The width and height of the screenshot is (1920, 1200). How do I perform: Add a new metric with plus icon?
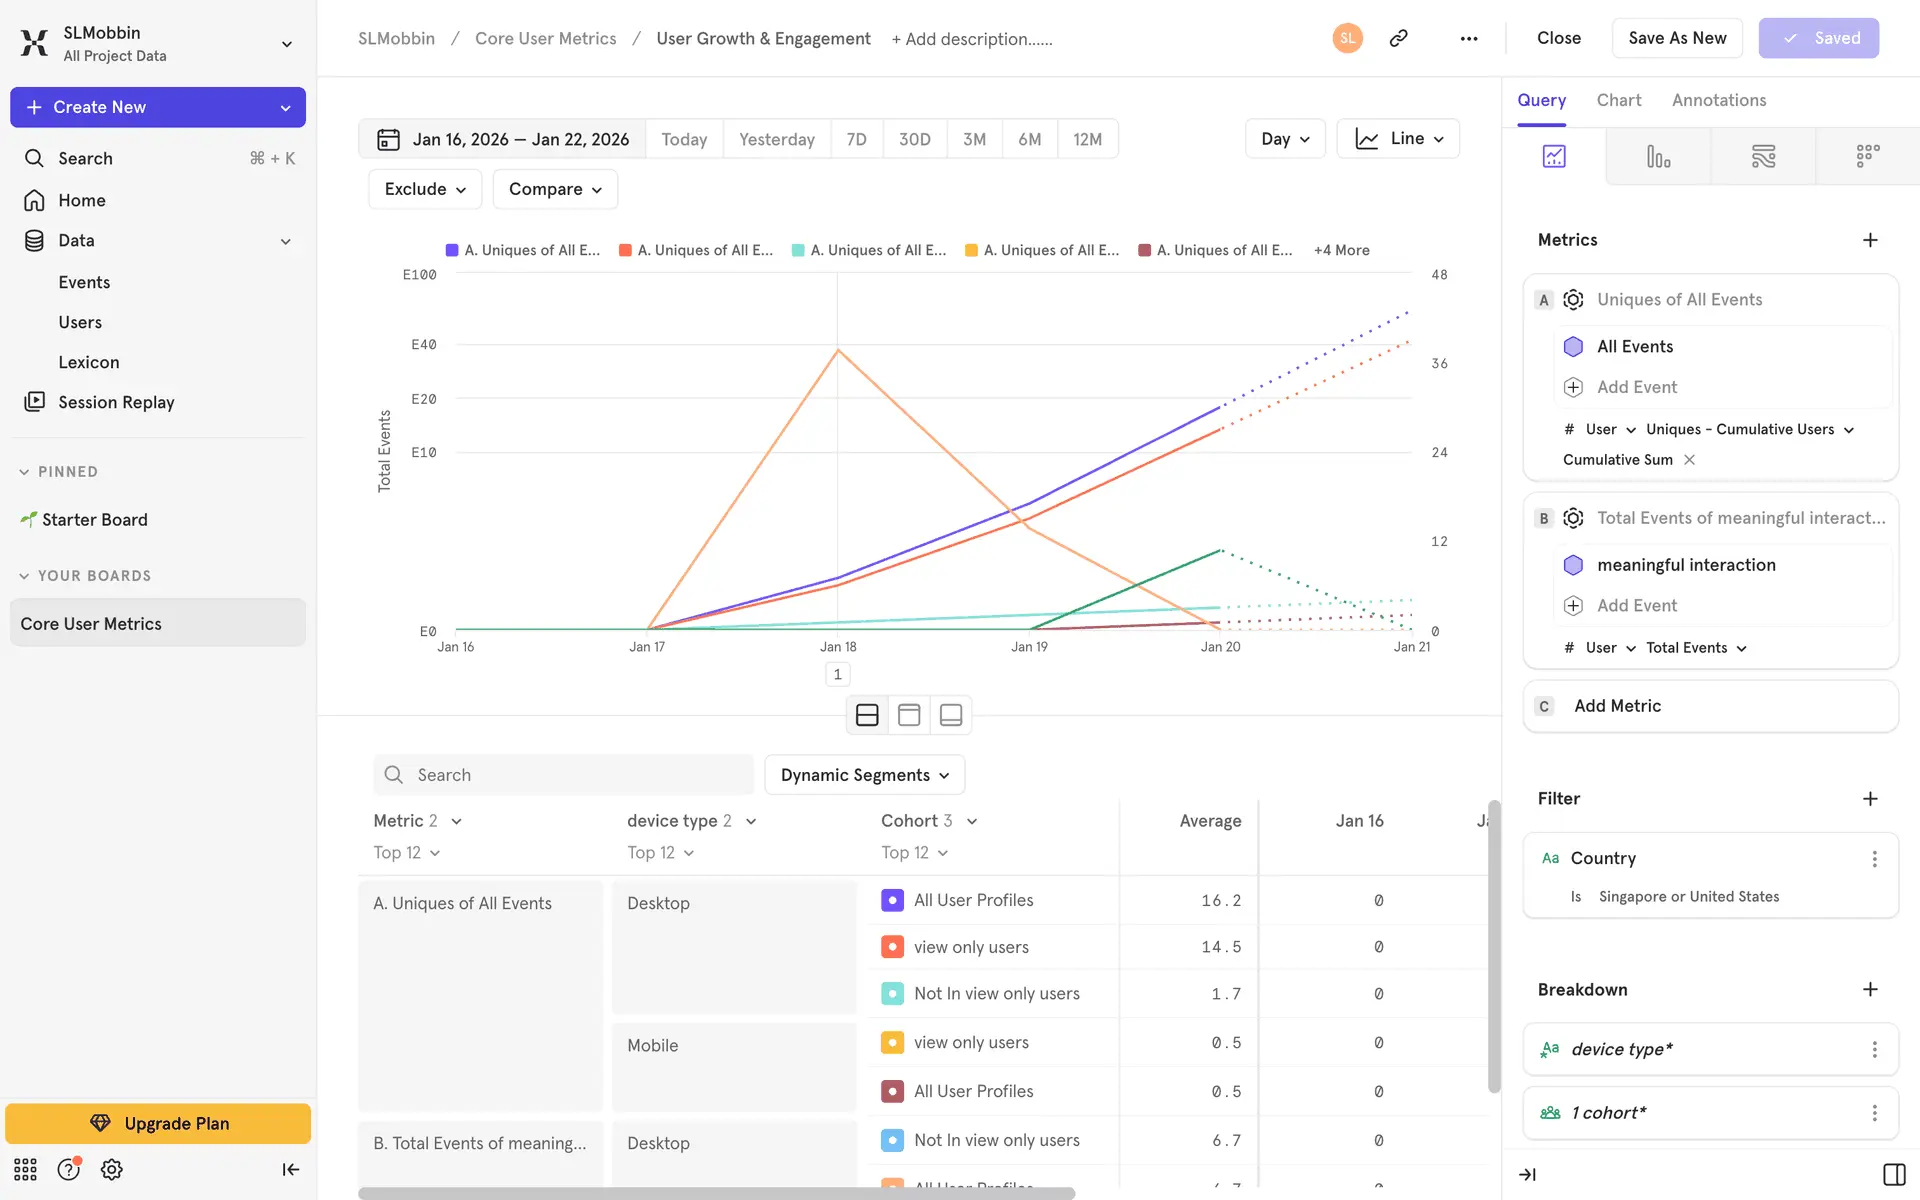pos(1870,240)
